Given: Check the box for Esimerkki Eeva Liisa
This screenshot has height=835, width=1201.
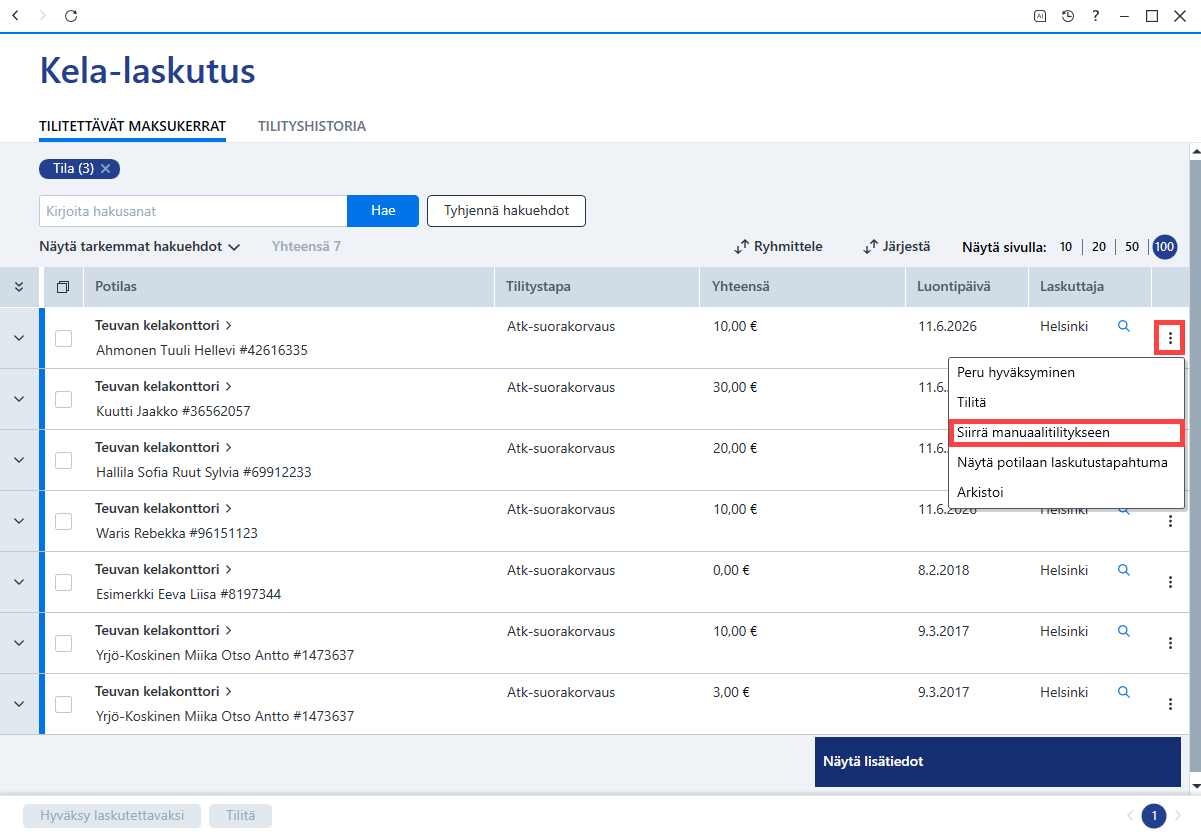Looking at the screenshot, I should tap(63, 582).
